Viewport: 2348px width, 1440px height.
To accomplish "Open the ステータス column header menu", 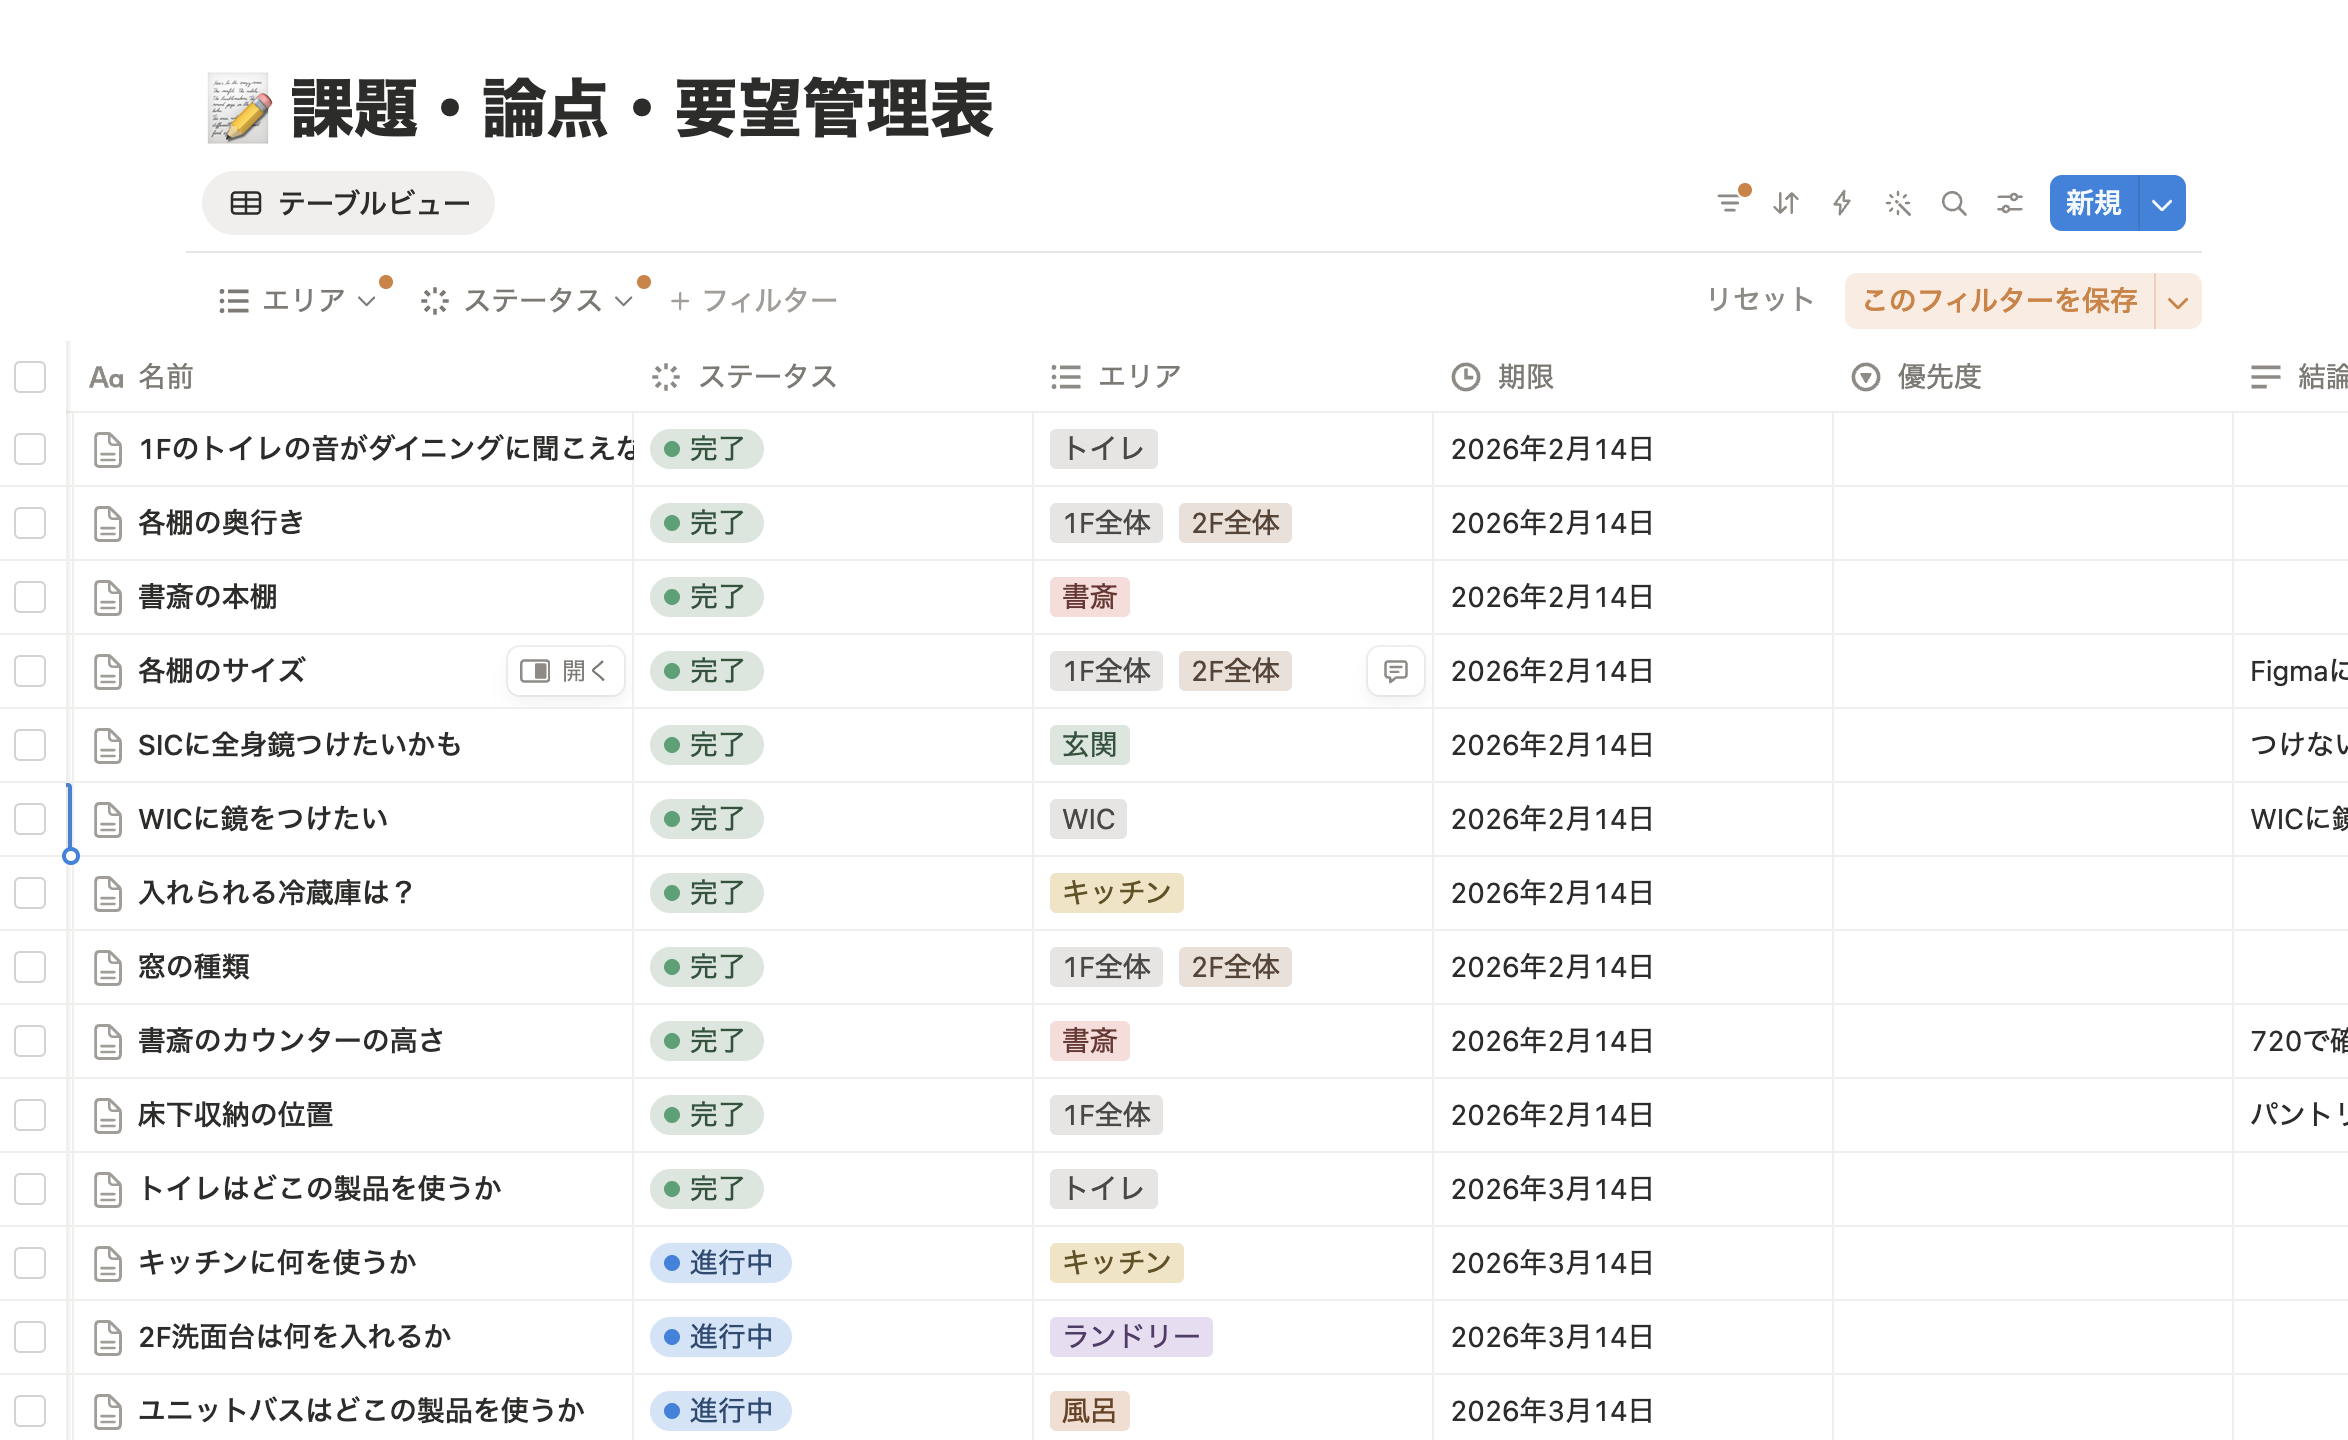I will (832, 377).
